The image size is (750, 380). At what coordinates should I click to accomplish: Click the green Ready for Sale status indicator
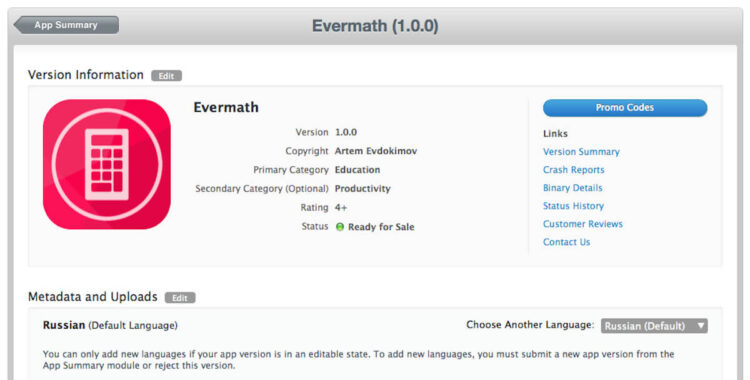pyautogui.click(x=340, y=227)
